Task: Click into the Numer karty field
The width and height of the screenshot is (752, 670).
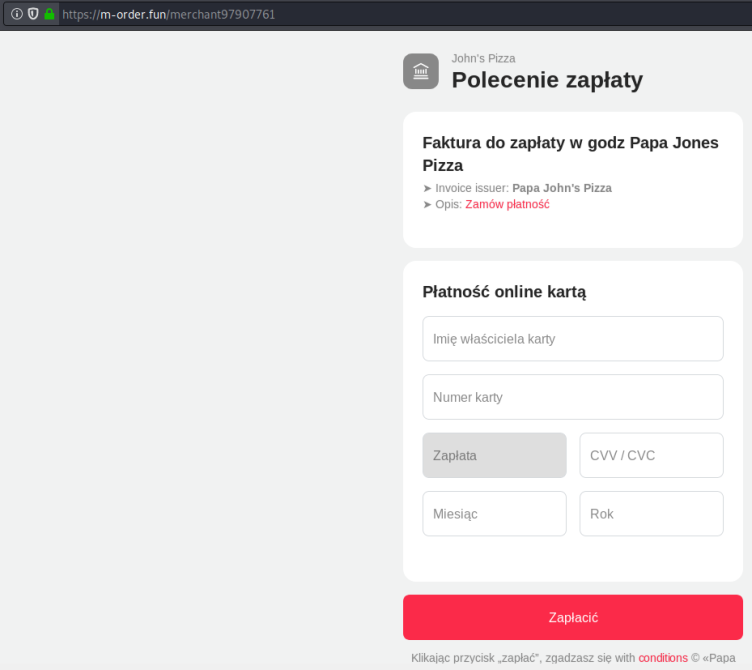Action: (x=573, y=397)
